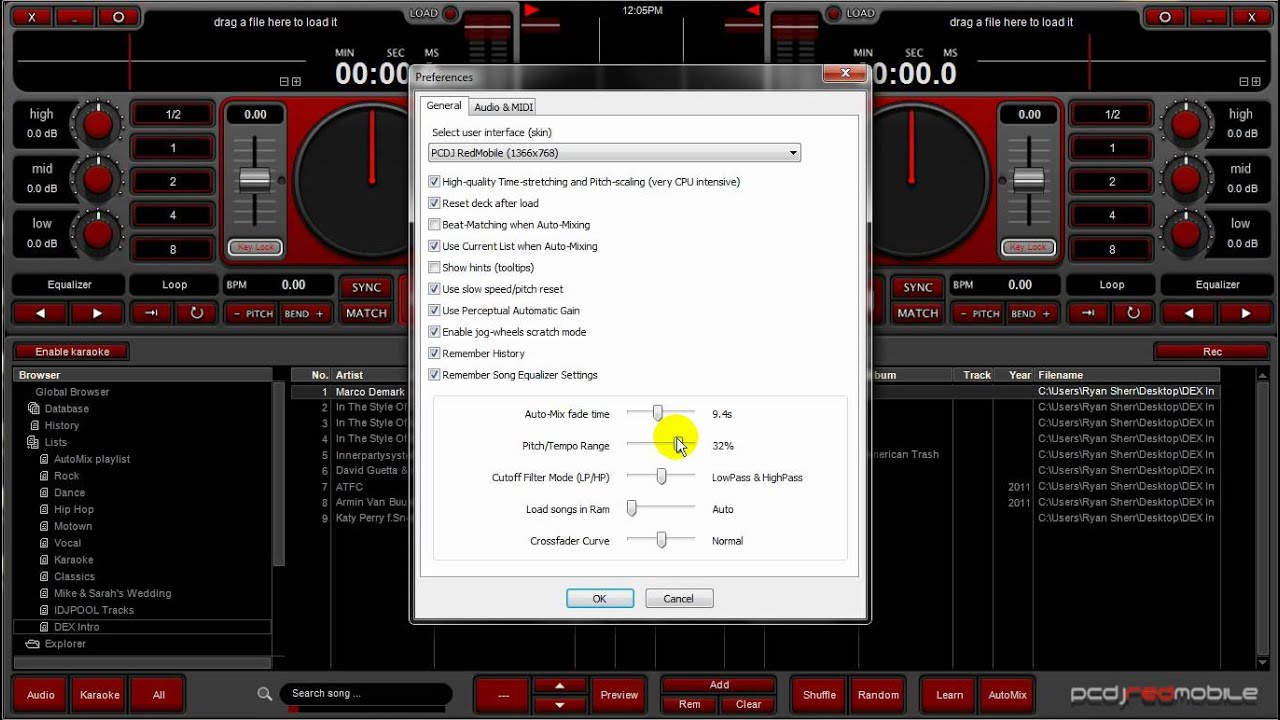The width and height of the screenshot is (1280, 720).
Task: Click the Rec button
Action: (x=1212, y=352)
